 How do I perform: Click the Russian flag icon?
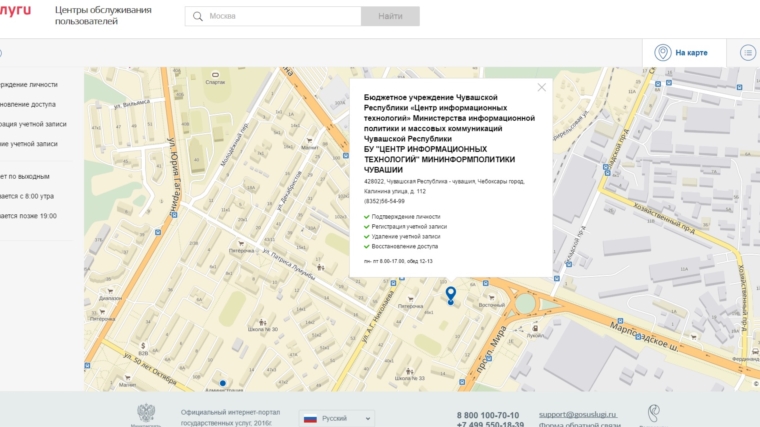[x=310, y=419]
